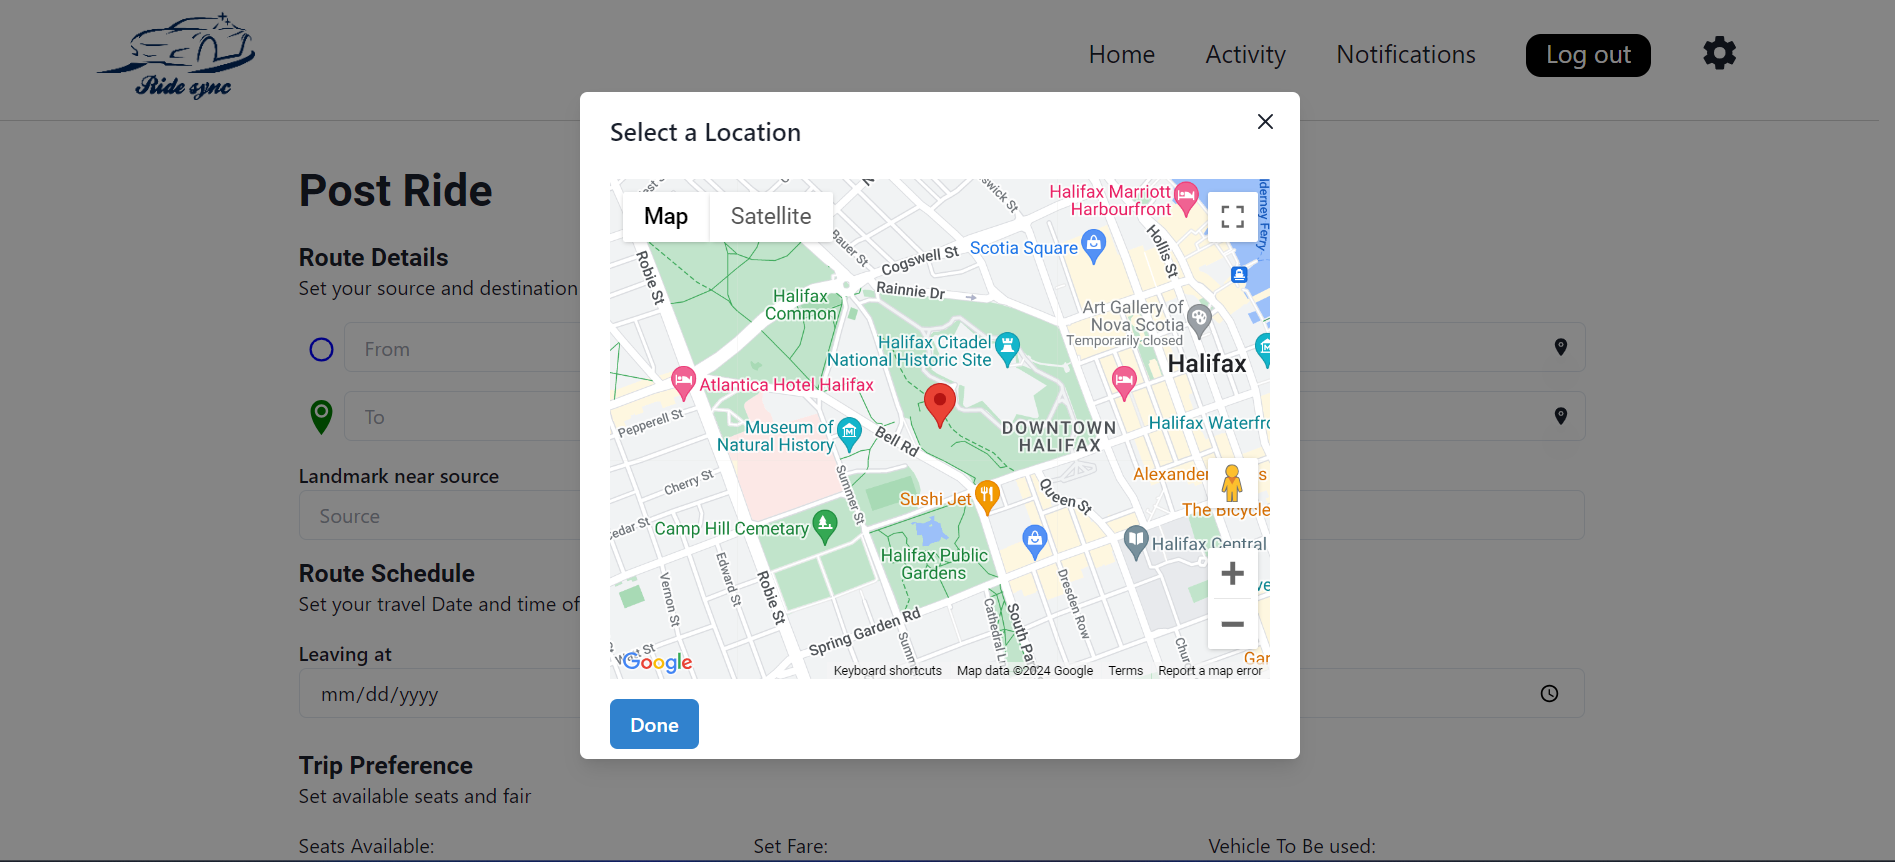Click the Leaving at date field

(x=941, y=693)
